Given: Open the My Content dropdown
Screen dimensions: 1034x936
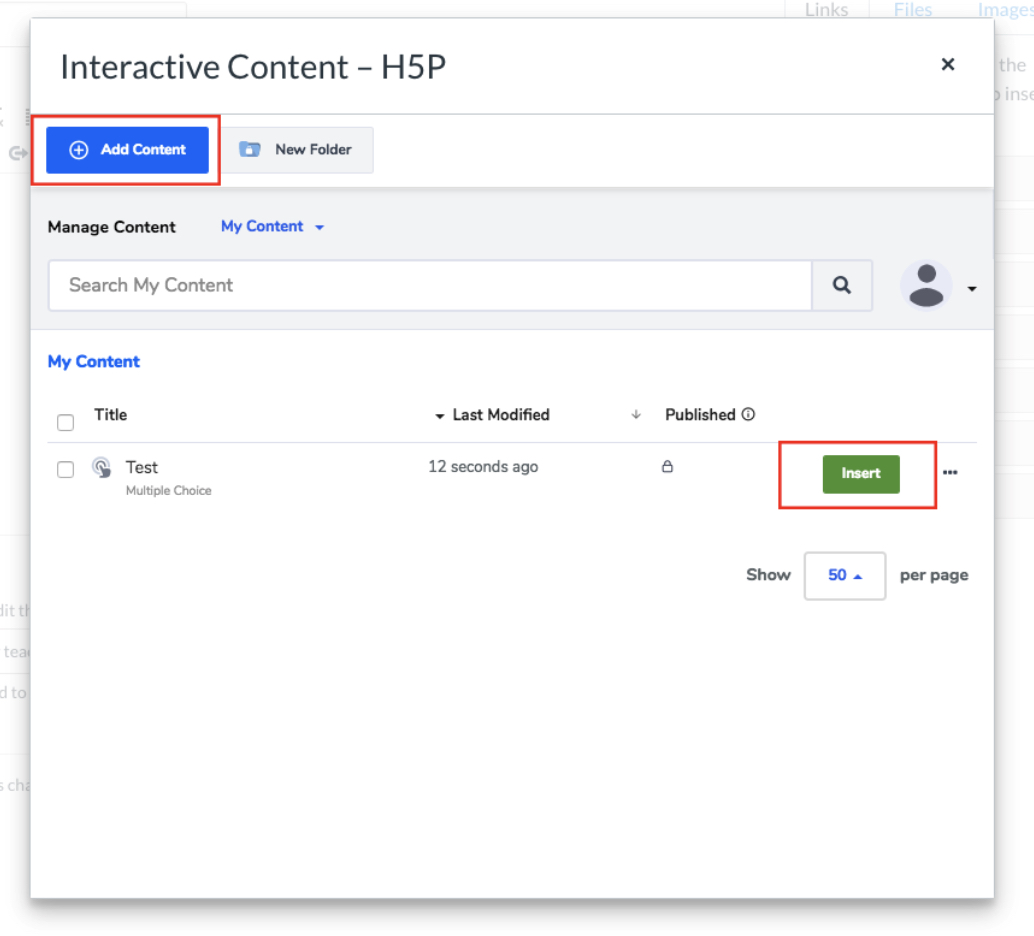Looking at the screenshot, I should pyautogui.click(x=272, y=226).
